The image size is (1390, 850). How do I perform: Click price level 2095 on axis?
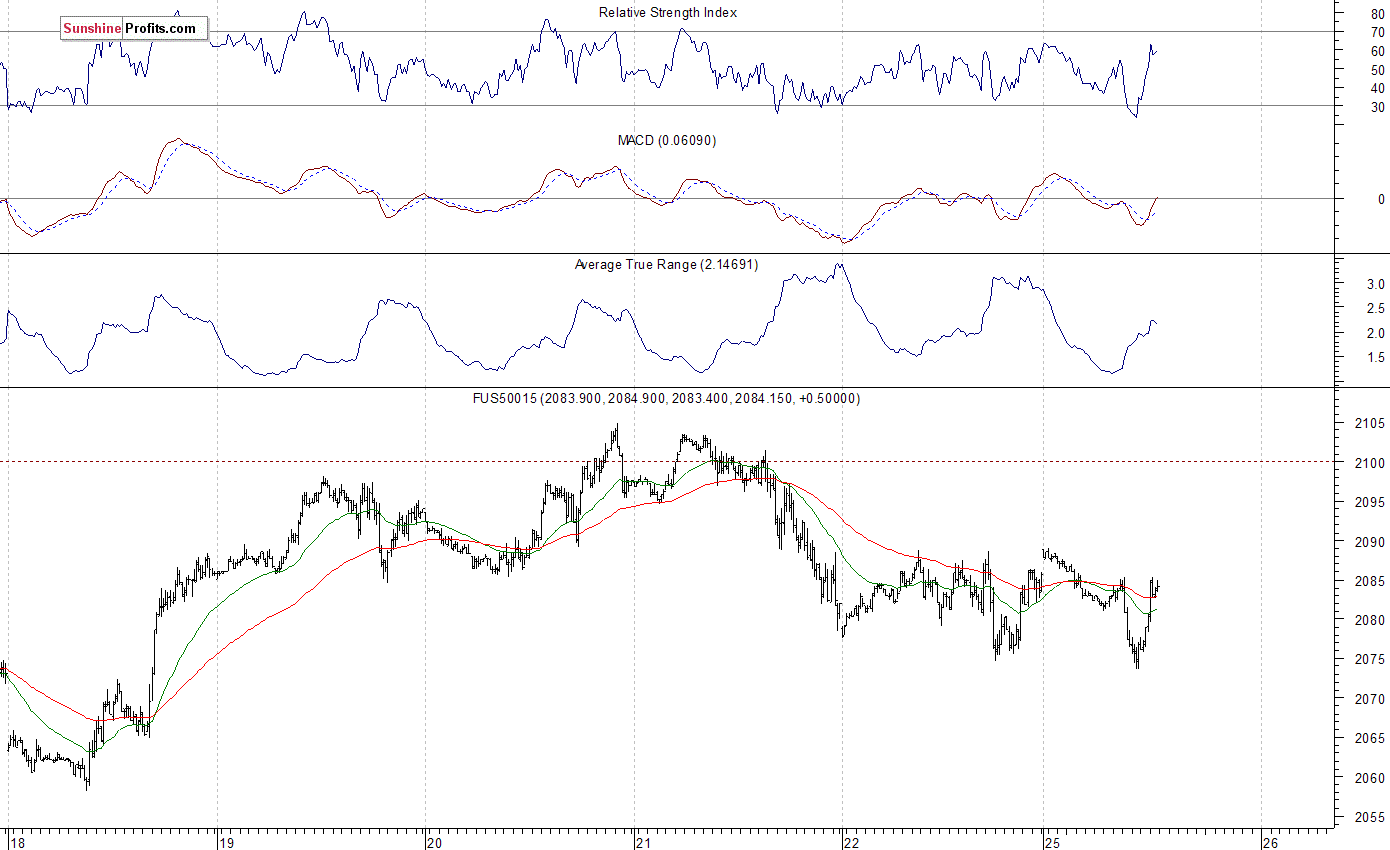(x=1369, y=502)
